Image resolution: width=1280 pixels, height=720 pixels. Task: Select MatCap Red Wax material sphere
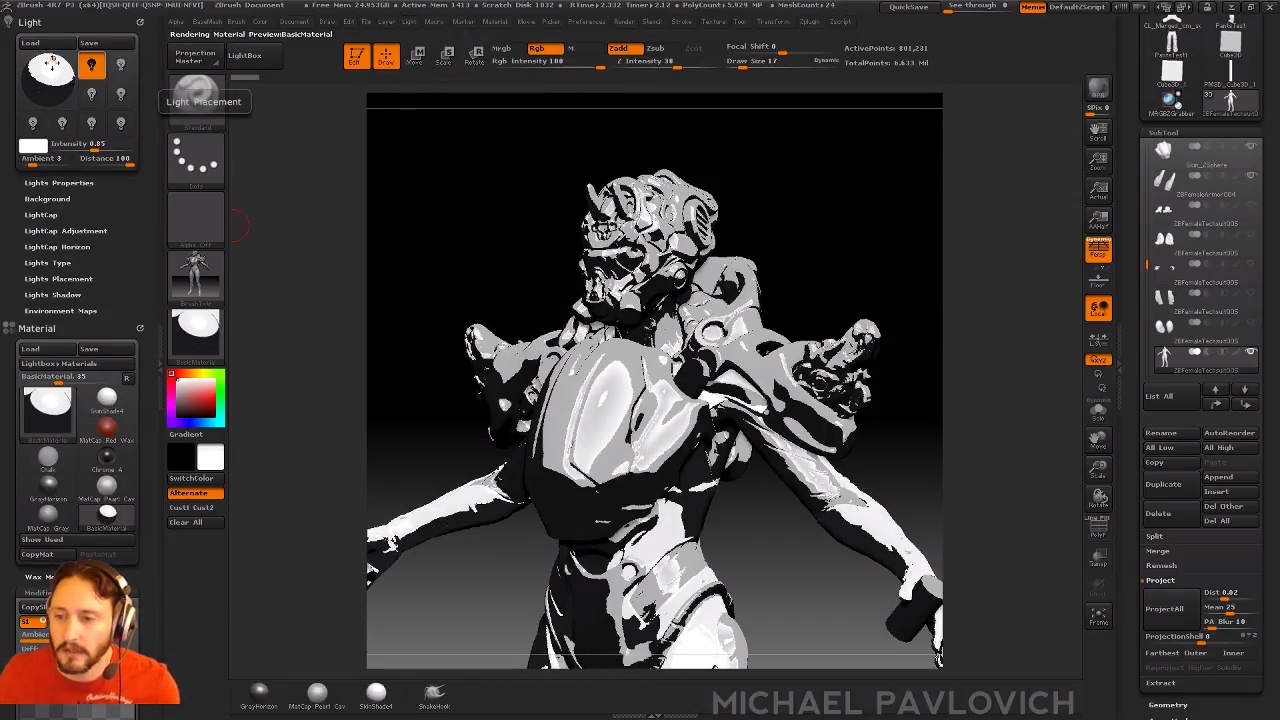click(107, 429)
